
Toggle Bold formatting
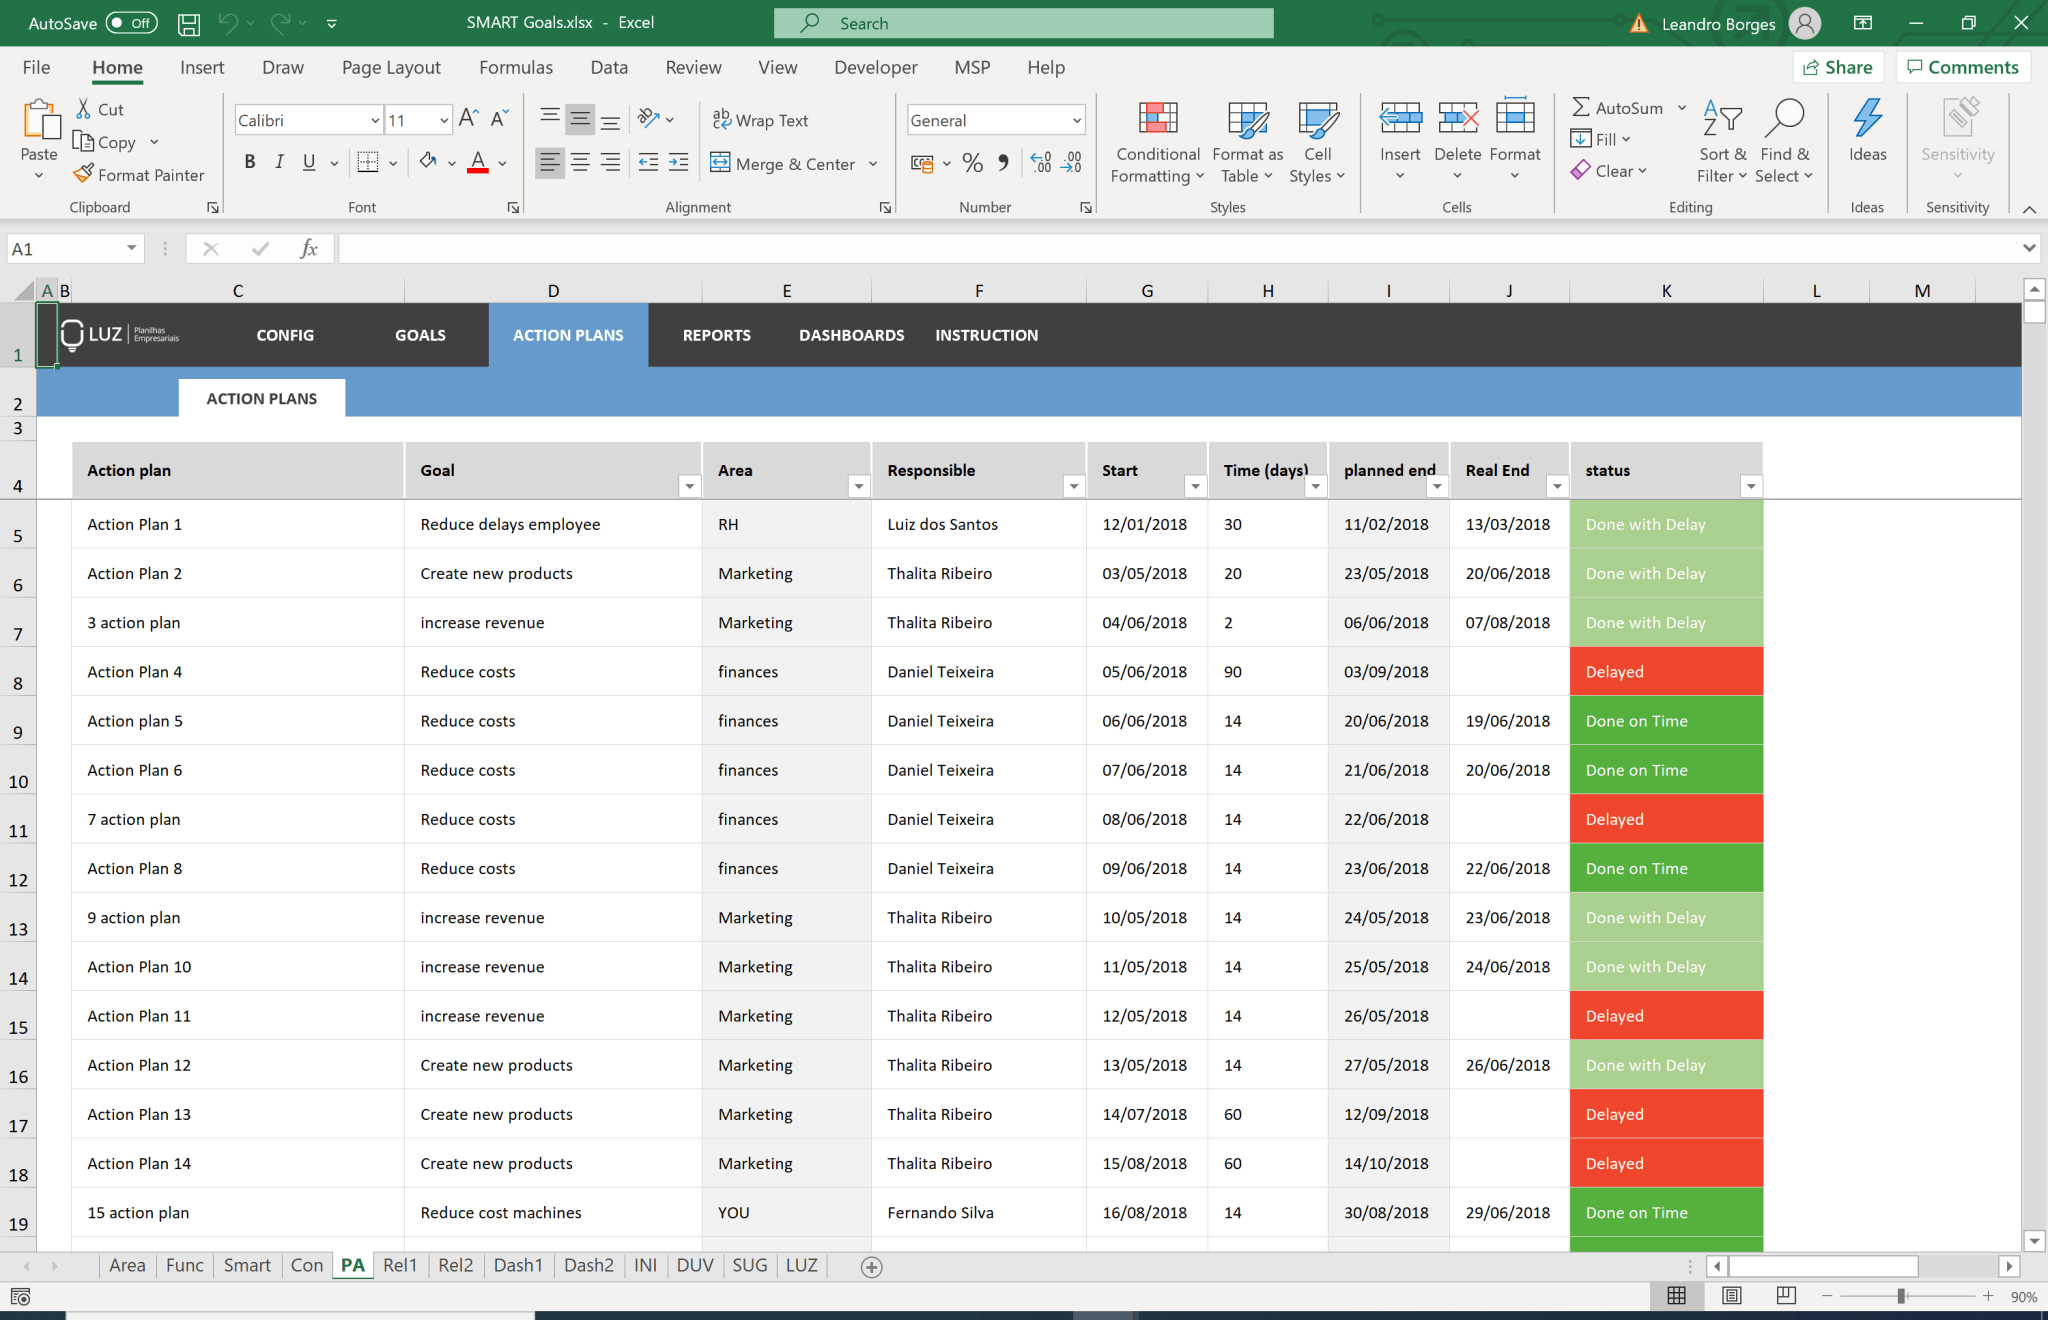250,162
